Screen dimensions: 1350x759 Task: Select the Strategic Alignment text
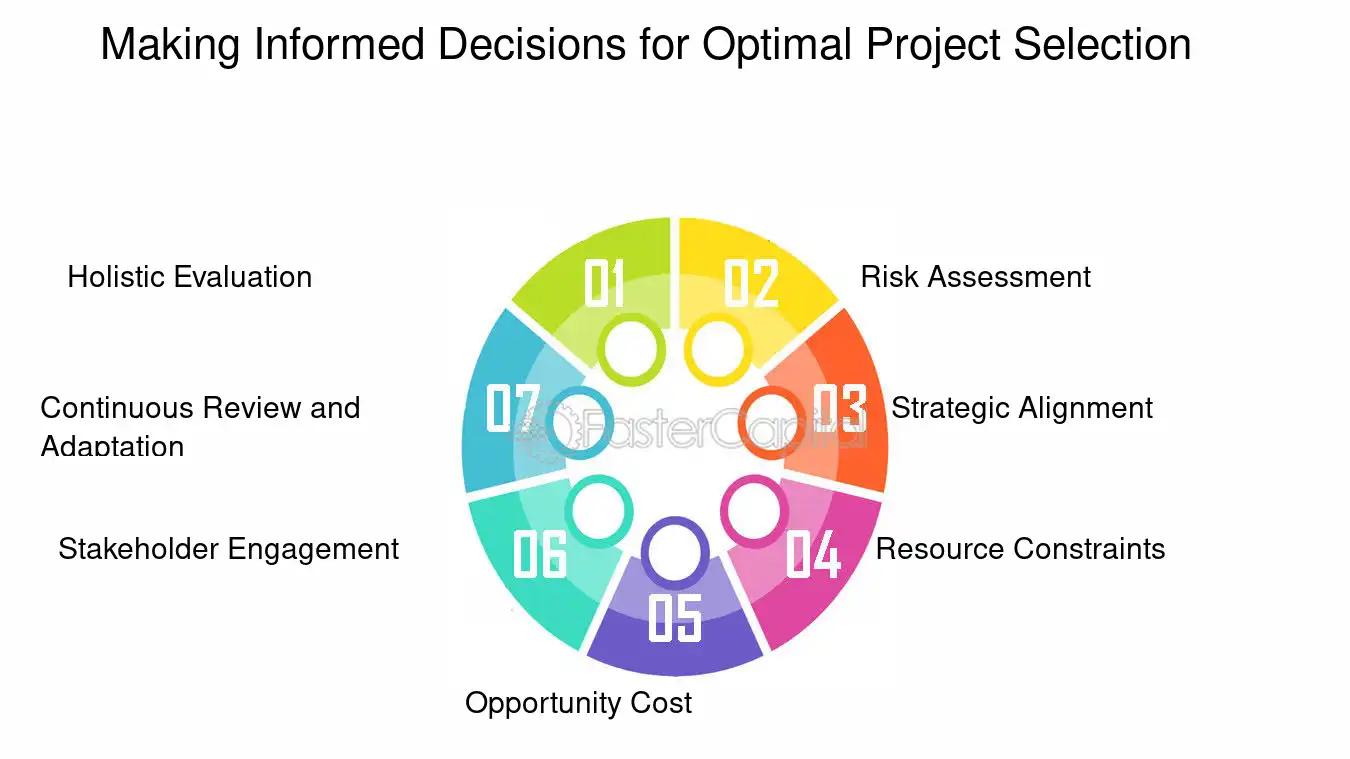point(1022,408)
